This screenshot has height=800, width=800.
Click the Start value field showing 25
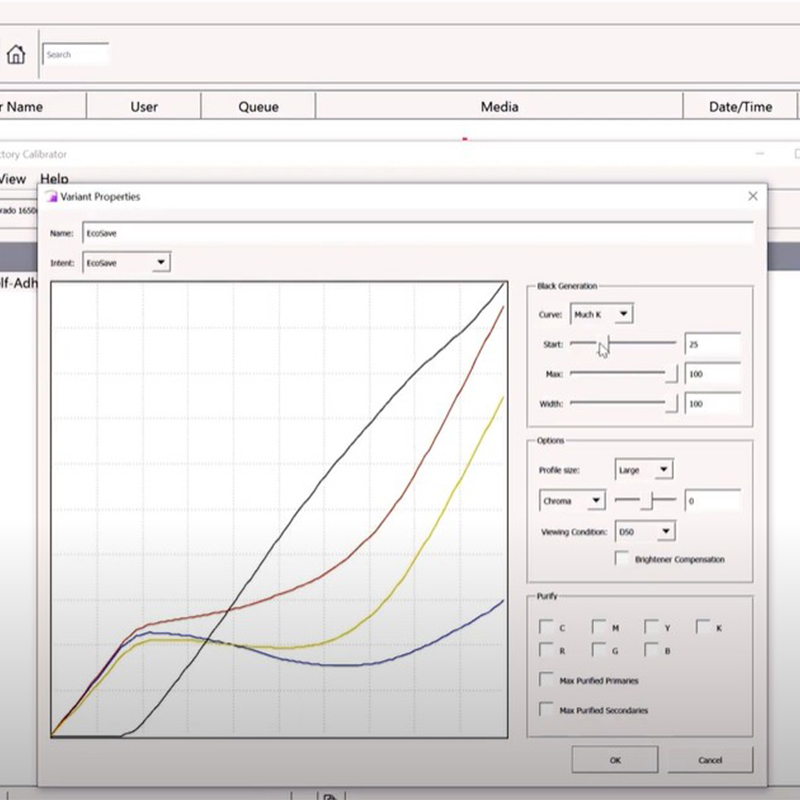click(713, 344)
